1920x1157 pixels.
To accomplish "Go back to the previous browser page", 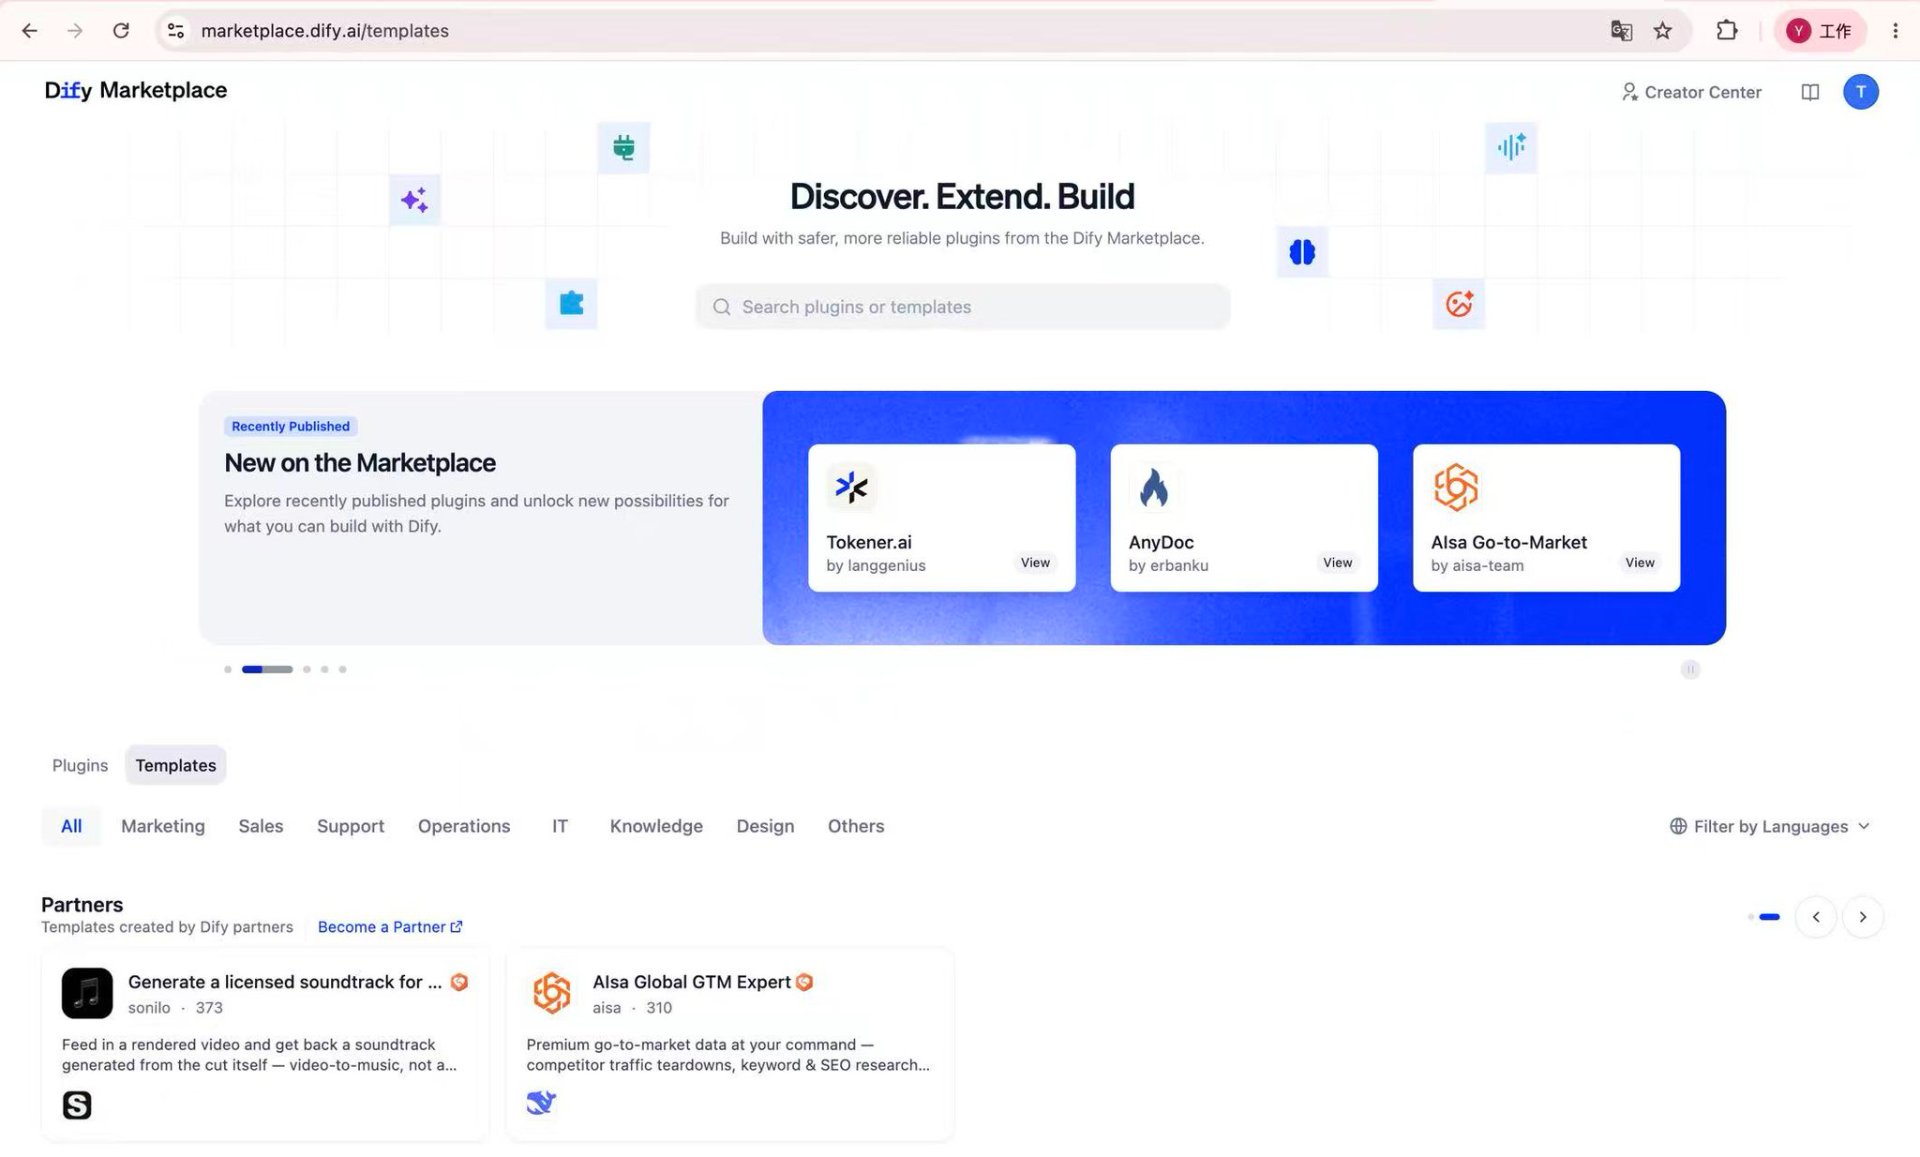I will pos(29,31).
